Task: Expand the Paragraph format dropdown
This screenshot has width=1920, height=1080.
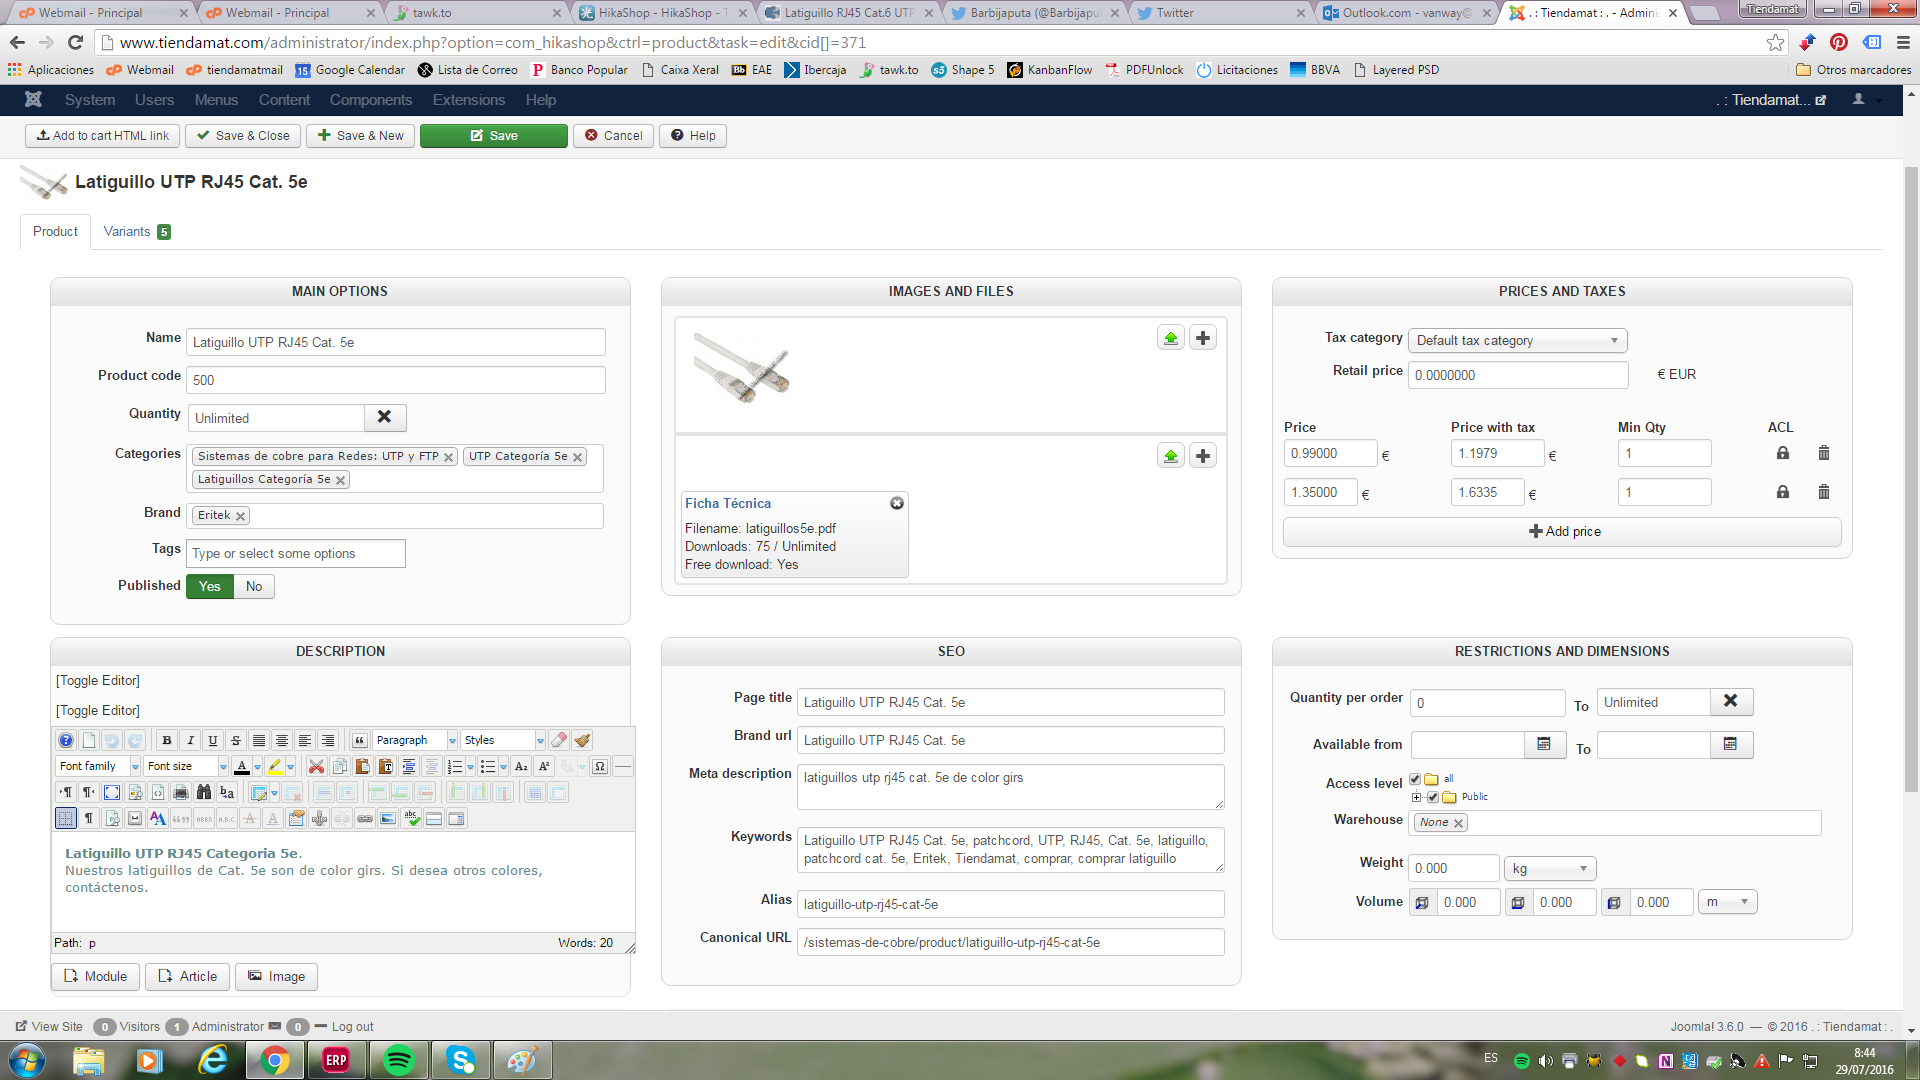Action: pyautogui.click(x=452, y=741)
